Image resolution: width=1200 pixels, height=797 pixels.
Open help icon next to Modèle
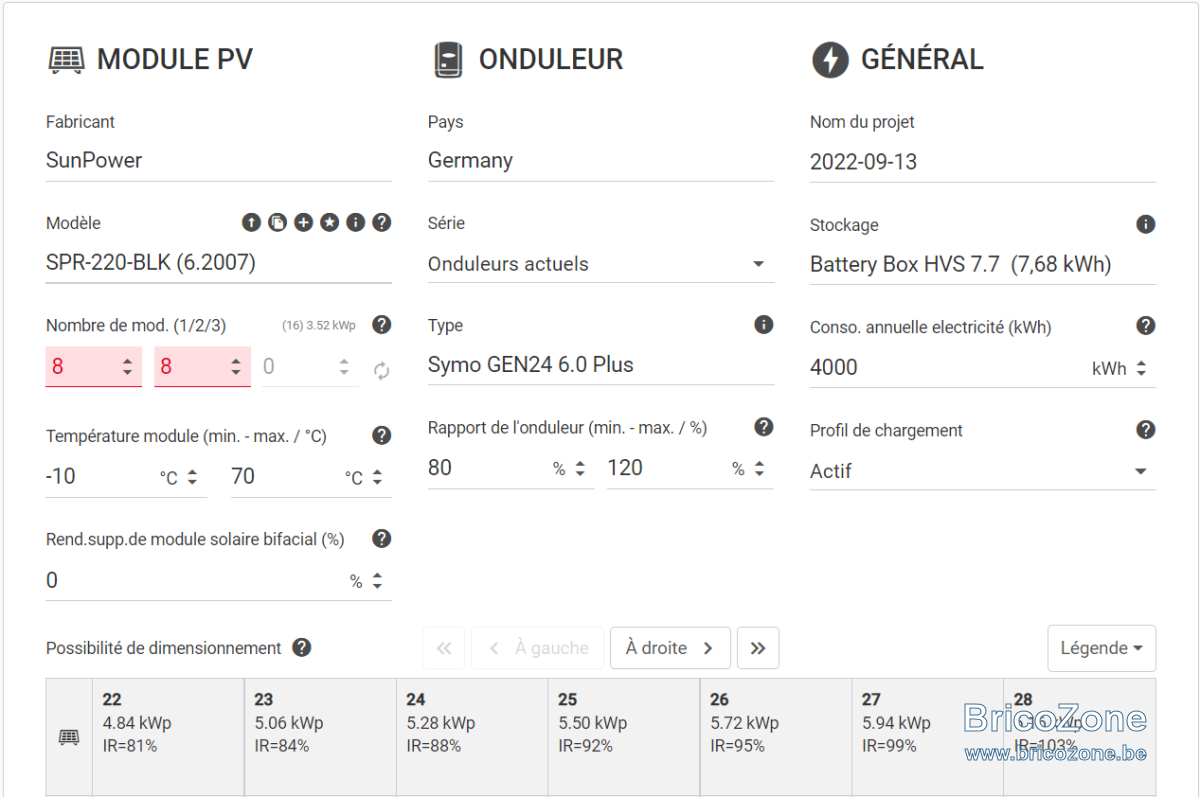[381, 223]
